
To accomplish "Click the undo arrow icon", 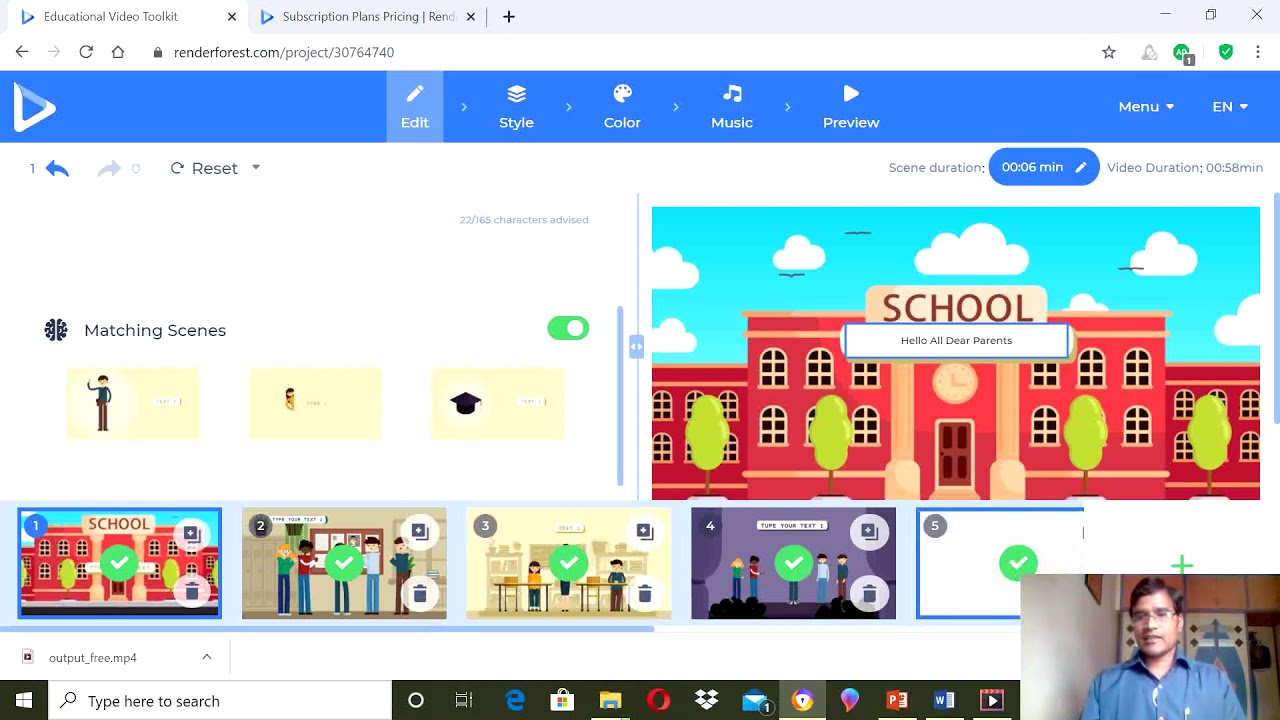I will (x=57, y=169).
